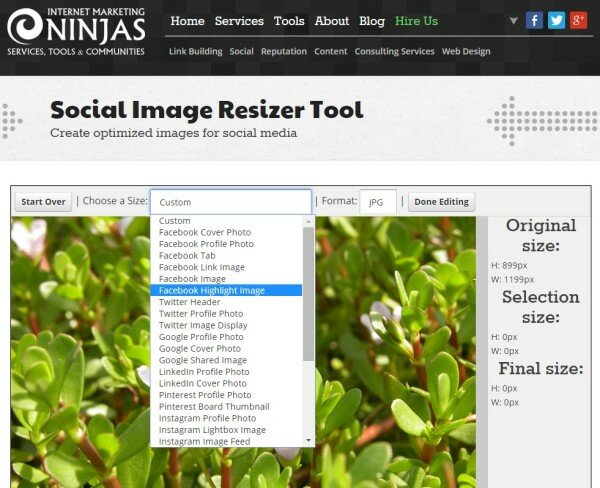Pick Twitter Image Display option
This screenshot has height=488, width=600.
point(226,325)
